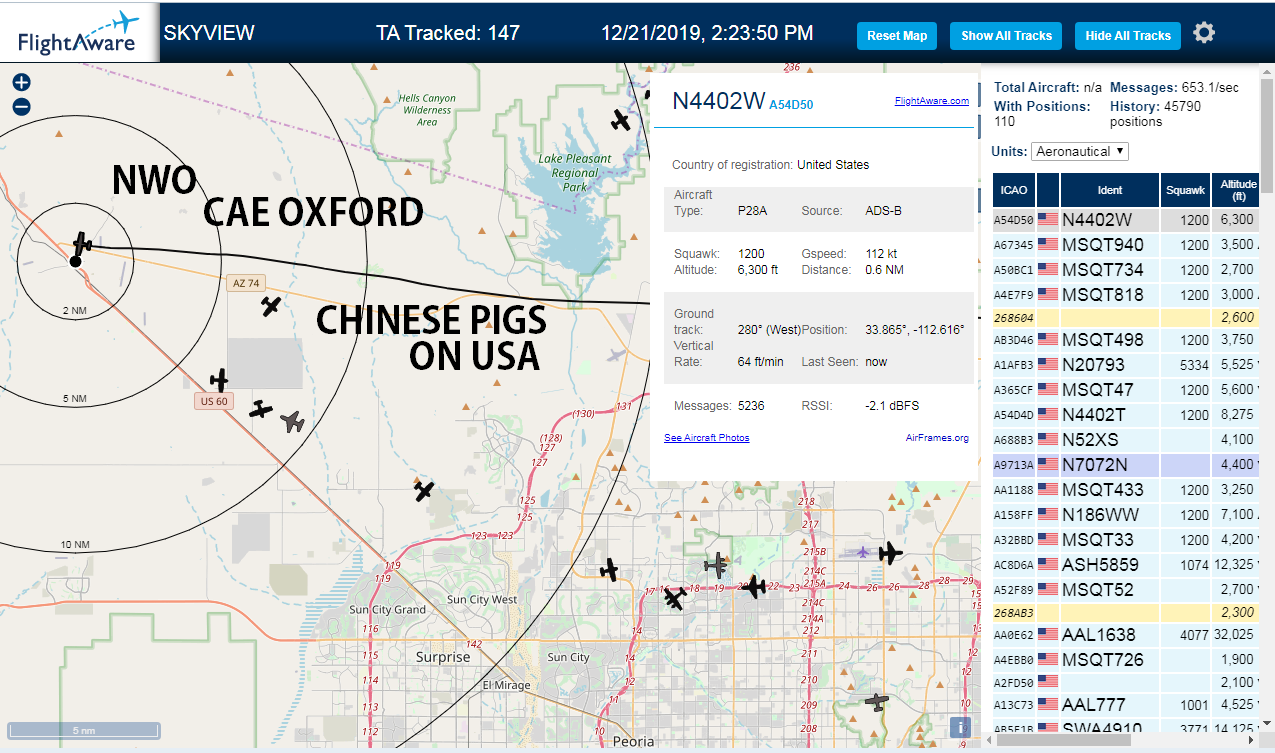The height and width of the screenshot is (753, 1275).
Task: Select the aircraft icon inside the 2 NM ring
Action: [x=83, y=243]
